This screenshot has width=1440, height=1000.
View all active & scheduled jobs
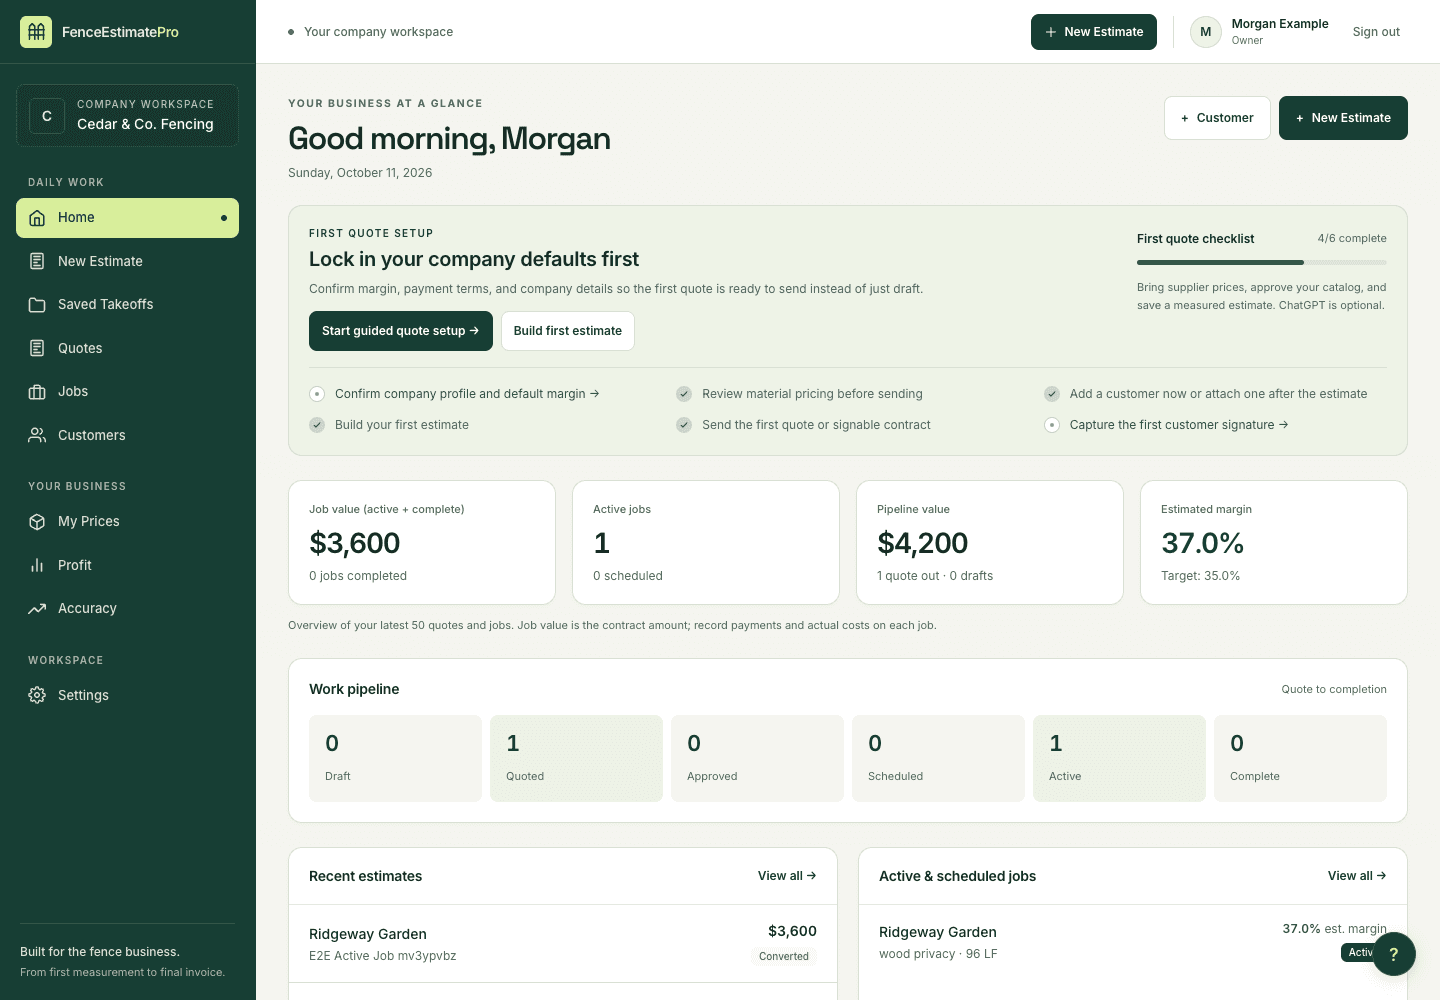[1357, 876]
